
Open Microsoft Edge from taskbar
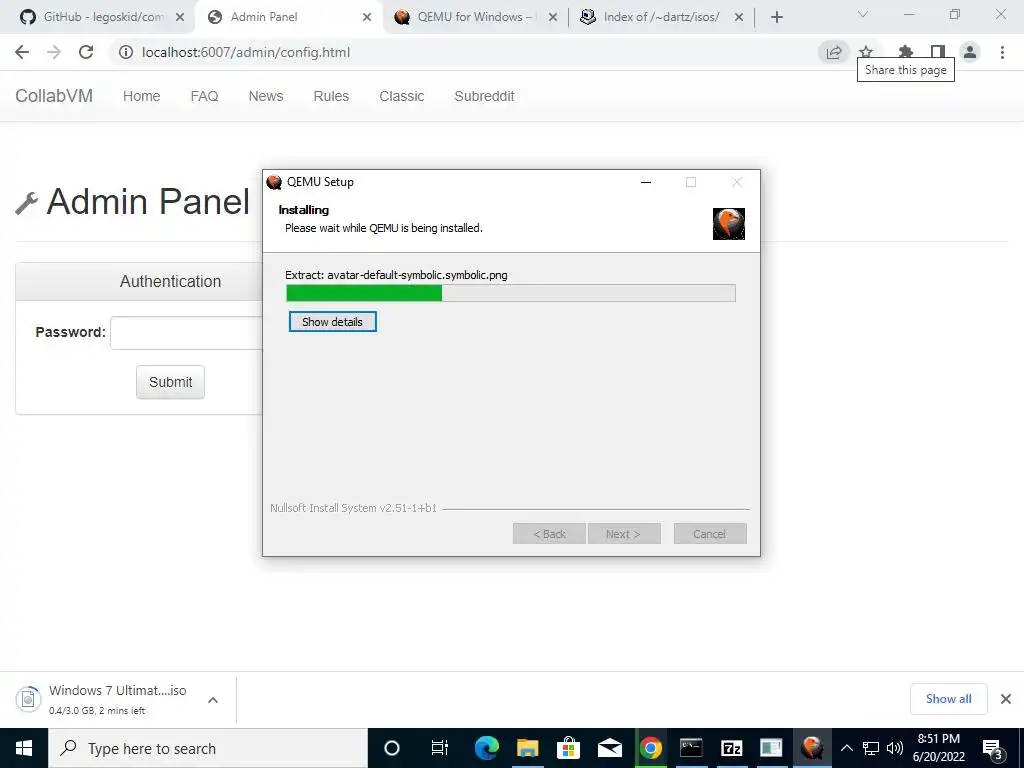coord(487,748)
